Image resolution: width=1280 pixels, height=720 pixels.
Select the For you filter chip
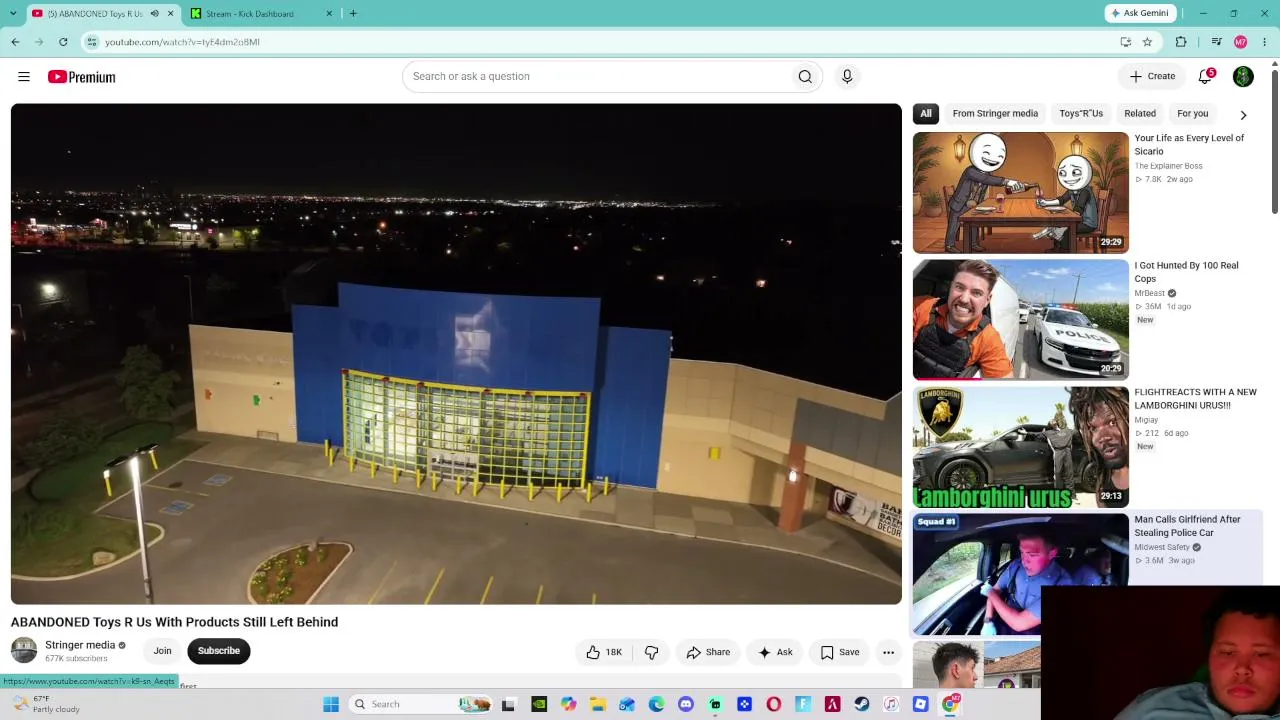(x=1193, y=113)
